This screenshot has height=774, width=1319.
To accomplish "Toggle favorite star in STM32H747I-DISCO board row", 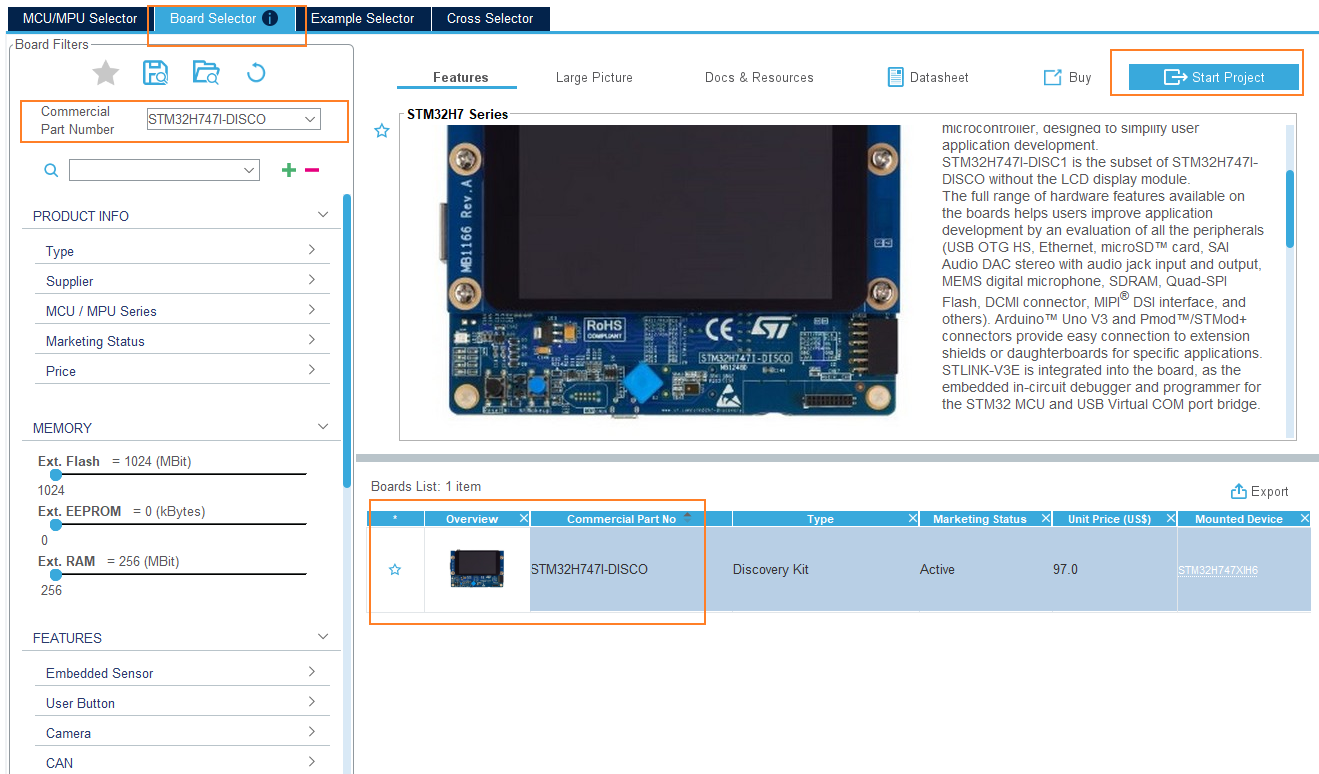I will 395,569.
